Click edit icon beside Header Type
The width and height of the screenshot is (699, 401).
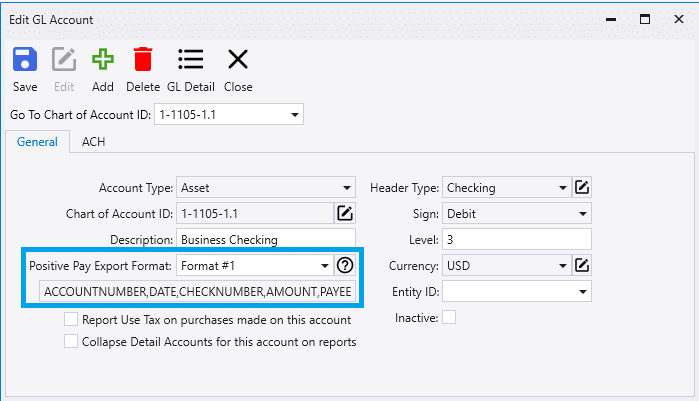582,187
